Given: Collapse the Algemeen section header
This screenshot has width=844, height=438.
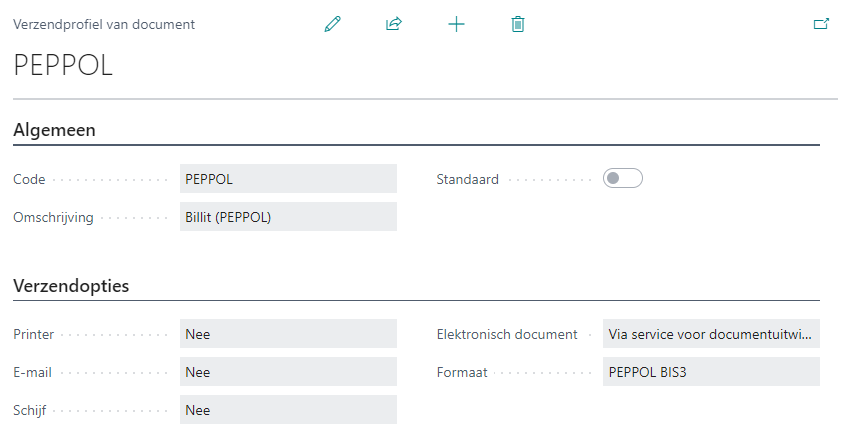Looking at the screenshot, I should [x=54, y=130].
